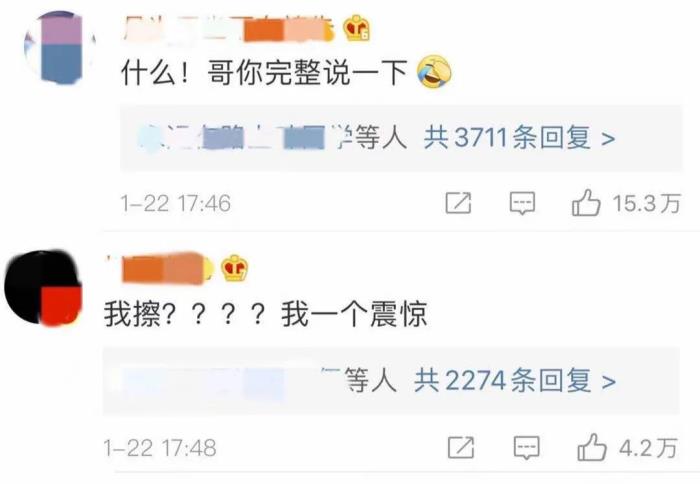Tap crown badge beside first username
Viewport: 700px width, 484px height.
pyautogui.click(x=357, y=28)
